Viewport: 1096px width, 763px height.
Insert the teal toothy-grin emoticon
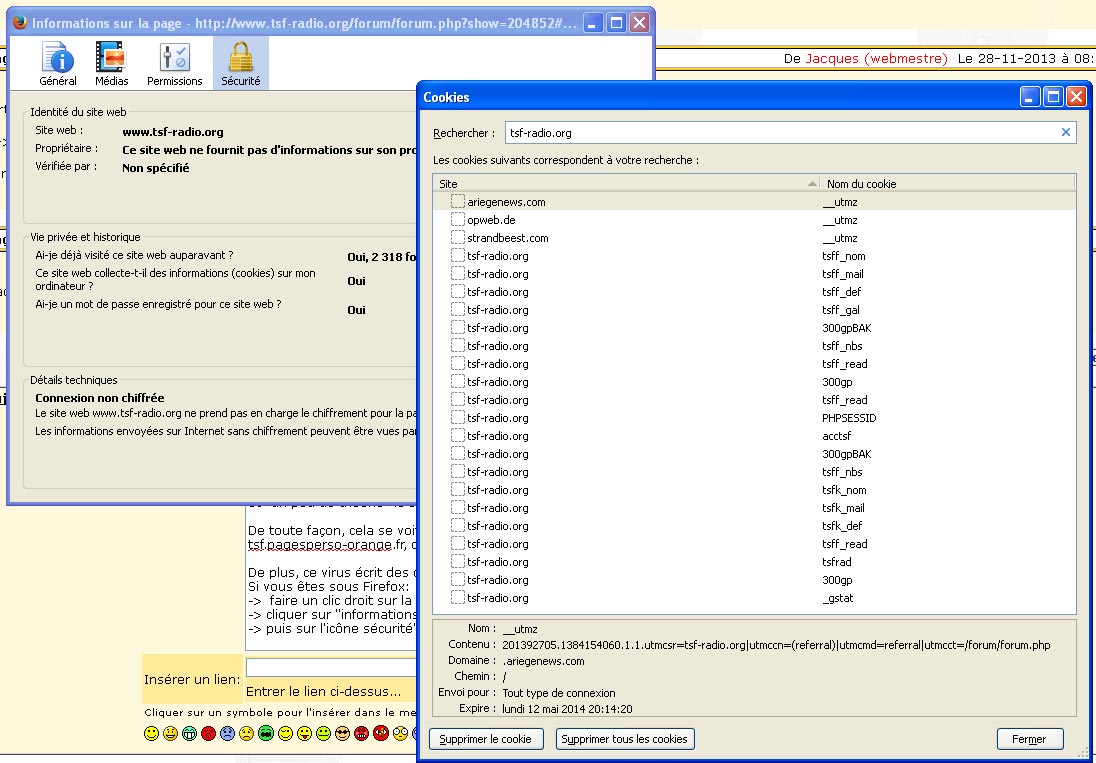point(189,734)
